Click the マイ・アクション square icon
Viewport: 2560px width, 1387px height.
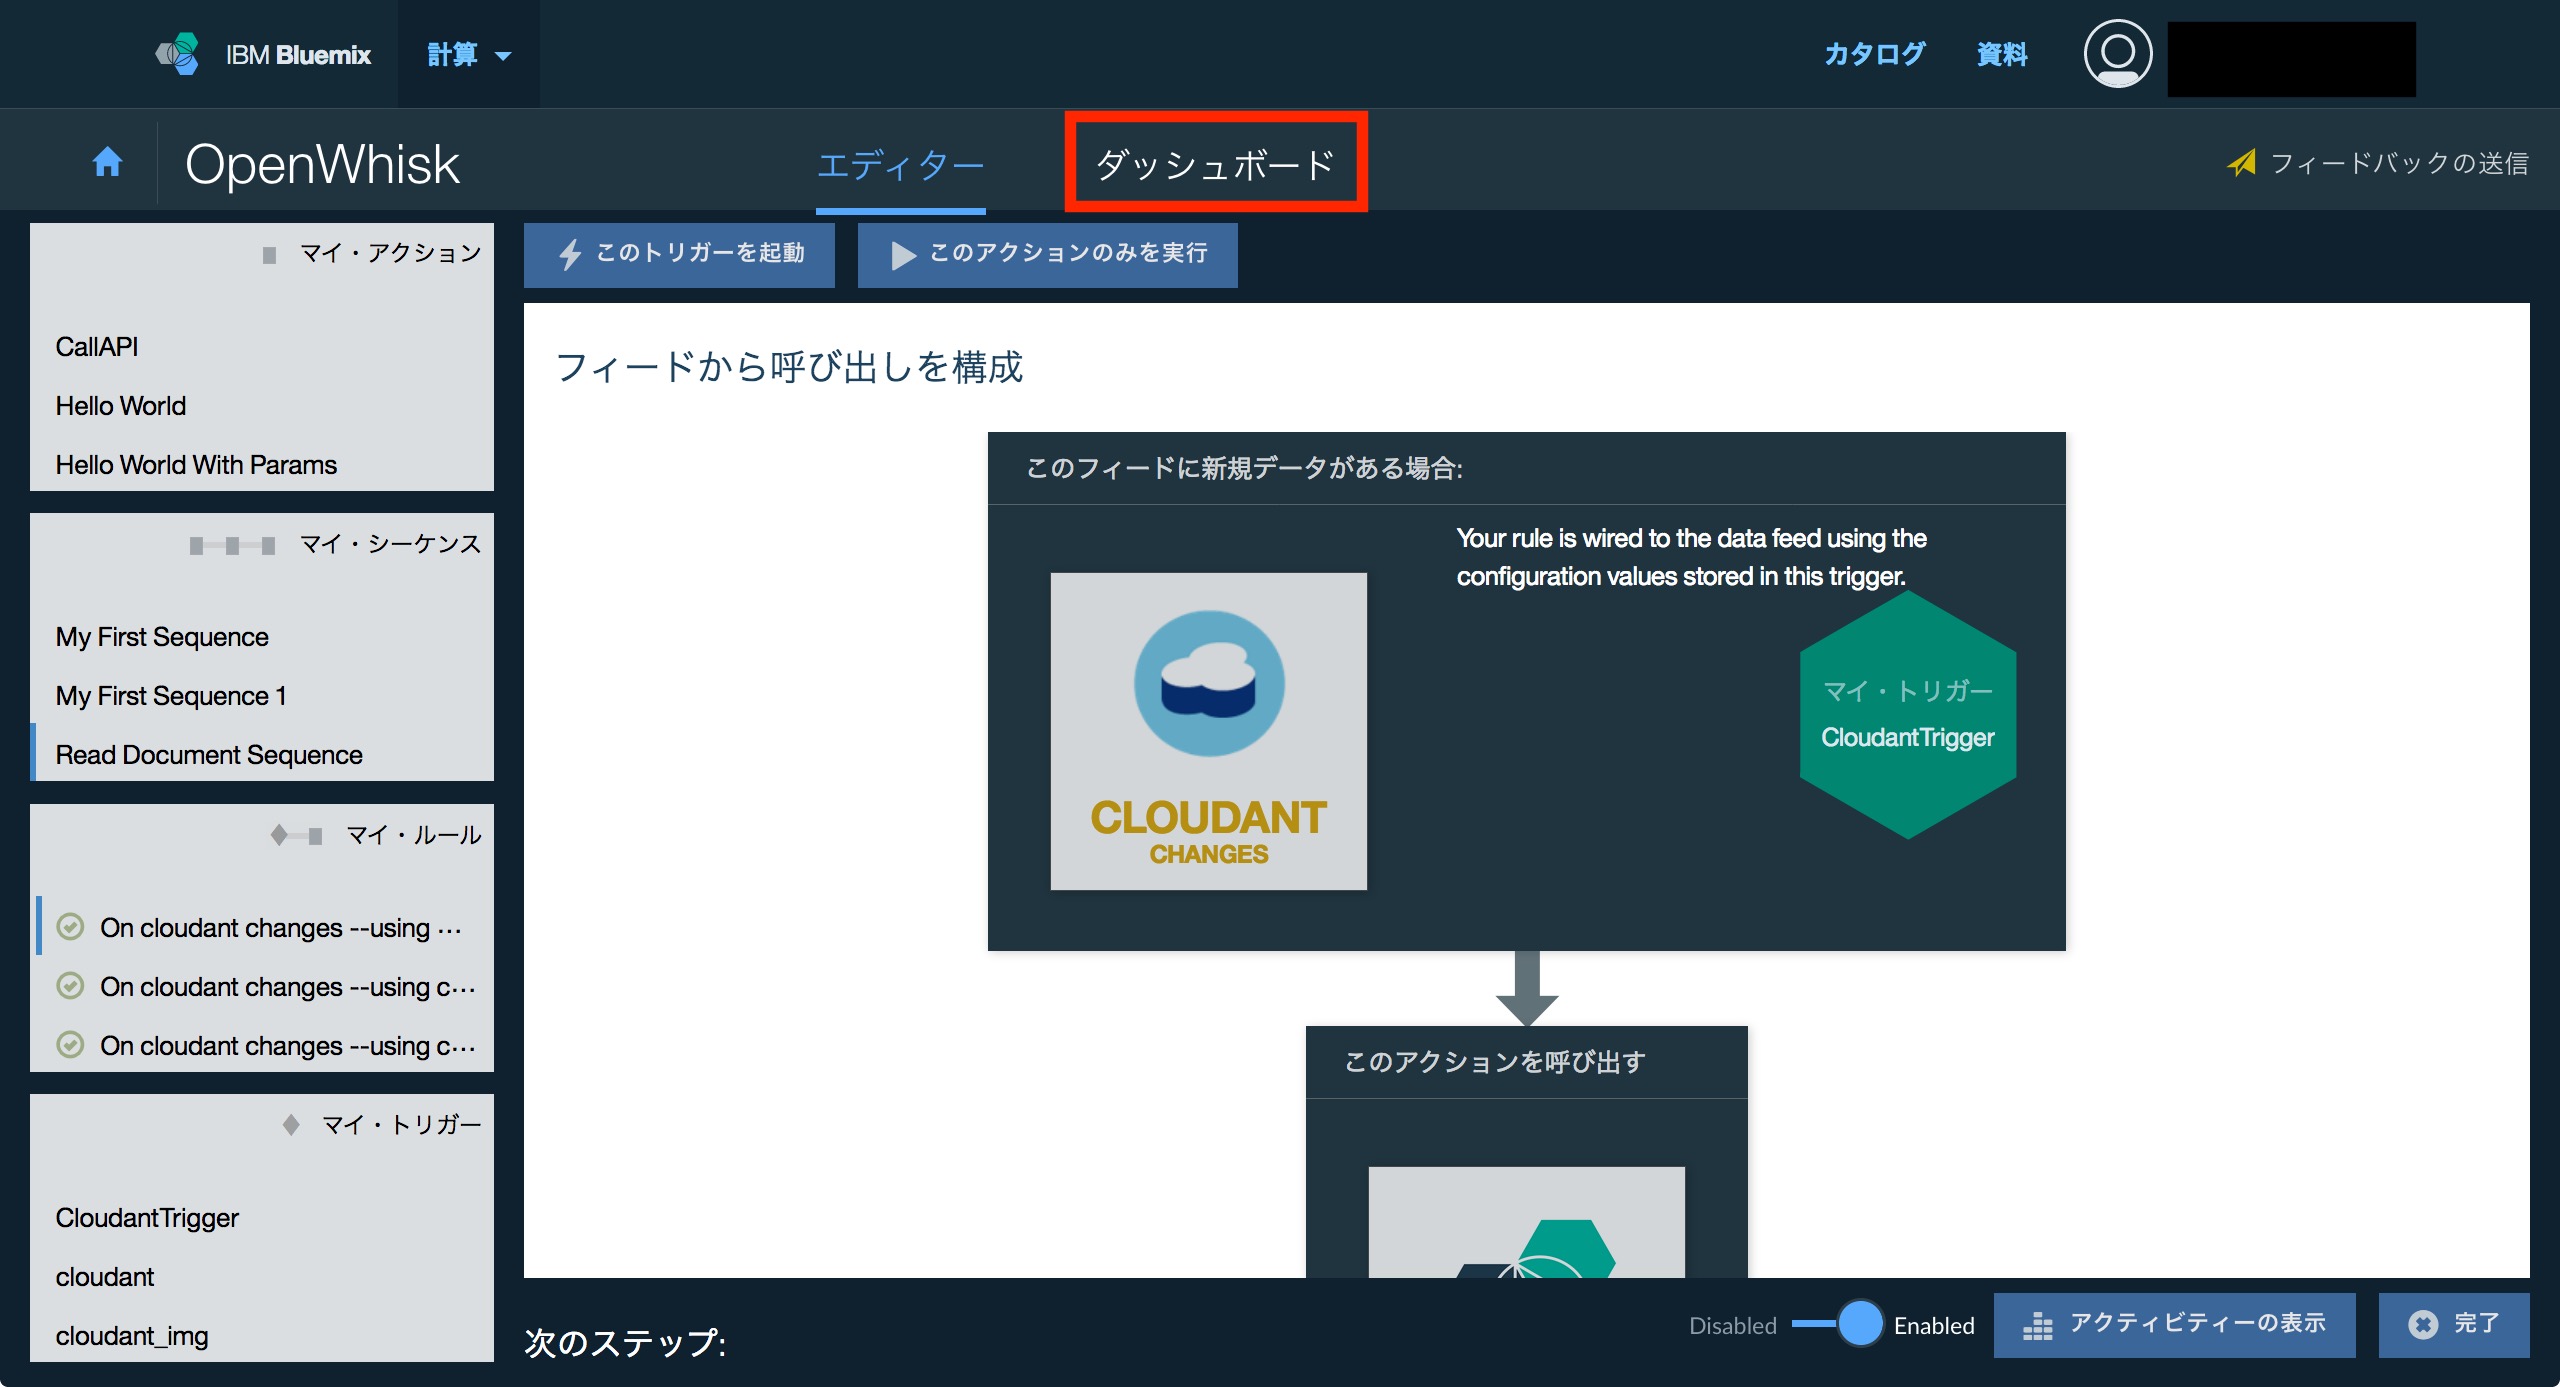(269, 255)
